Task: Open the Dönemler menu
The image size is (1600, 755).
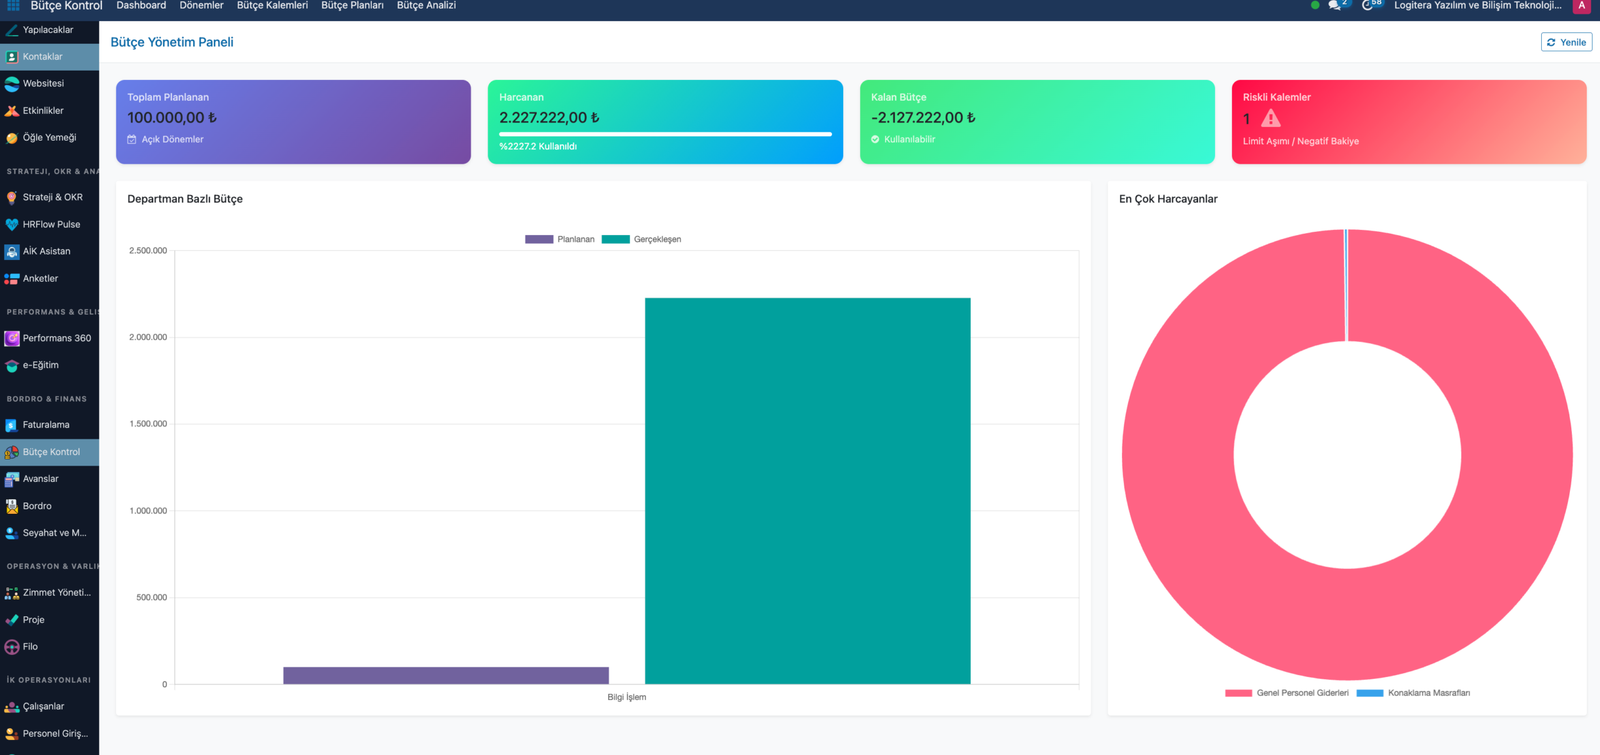Action: point(201,6)
